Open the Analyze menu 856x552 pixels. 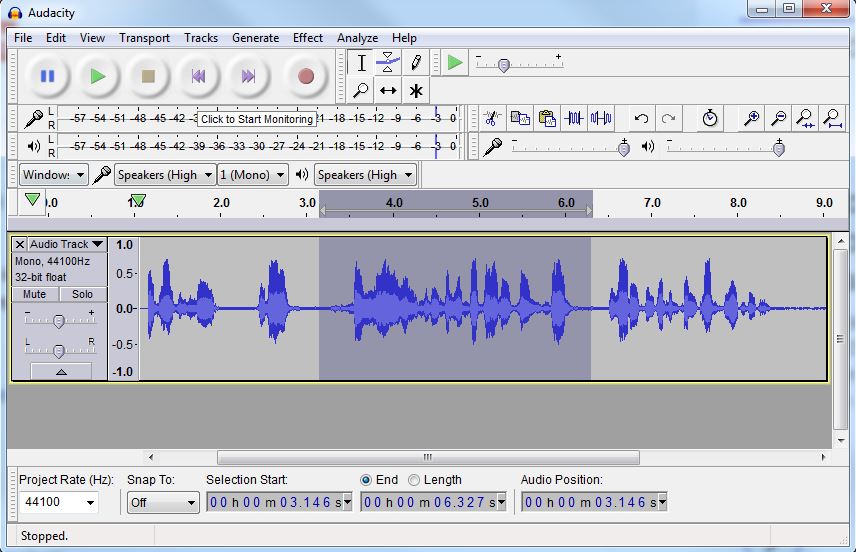[358, 38]
